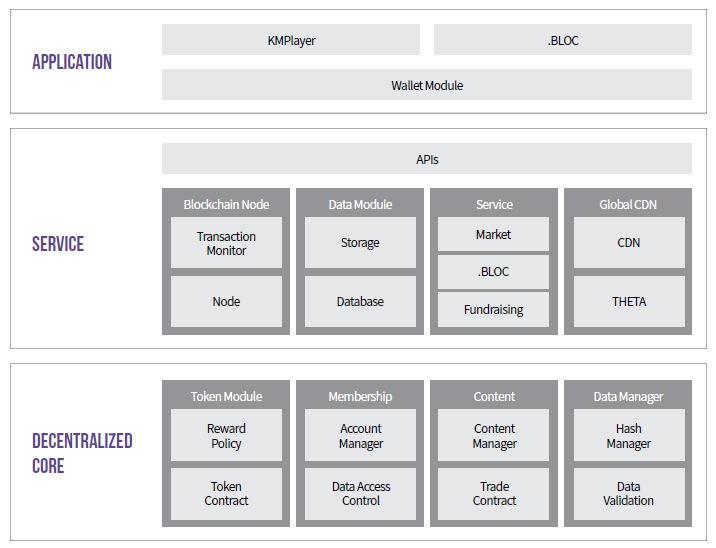This screenshot has height=548, width=716.
Task: Click the DECENTRALIZED CORE heading
Action: 82,453
